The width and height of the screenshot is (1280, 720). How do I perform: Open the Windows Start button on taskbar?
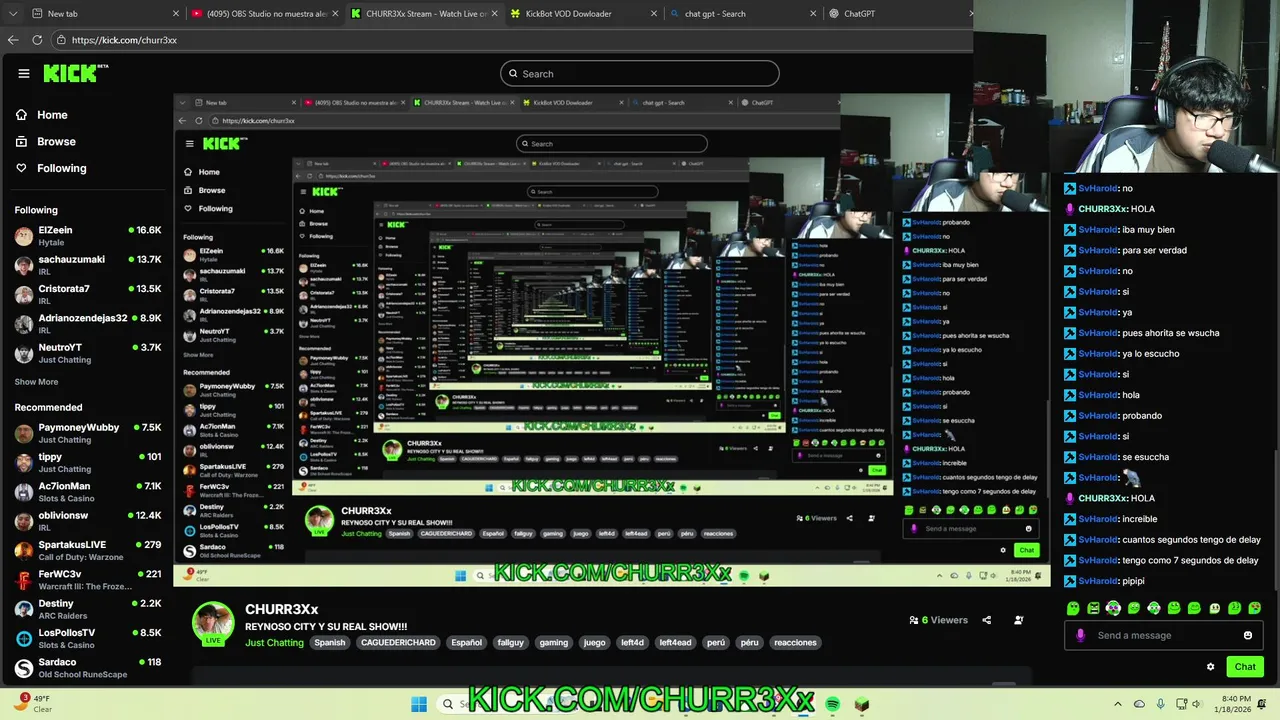coord(419,704)
